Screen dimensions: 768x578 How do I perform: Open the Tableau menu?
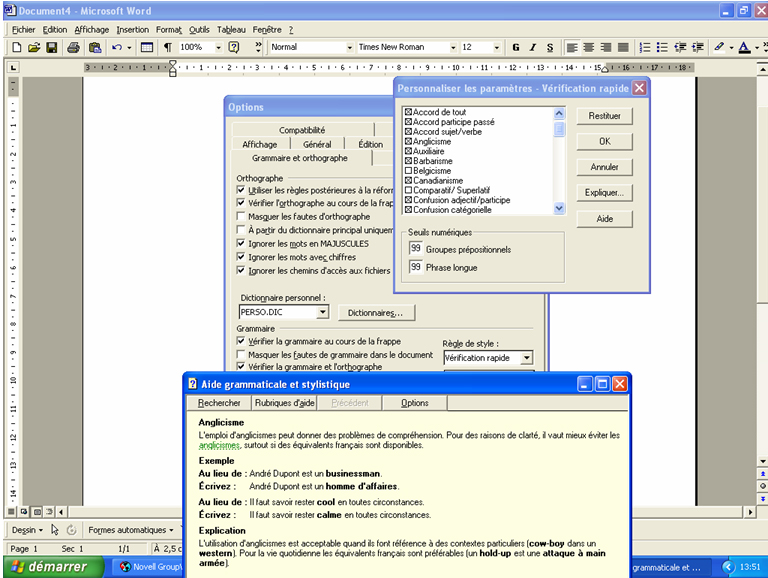click(231, 29)
